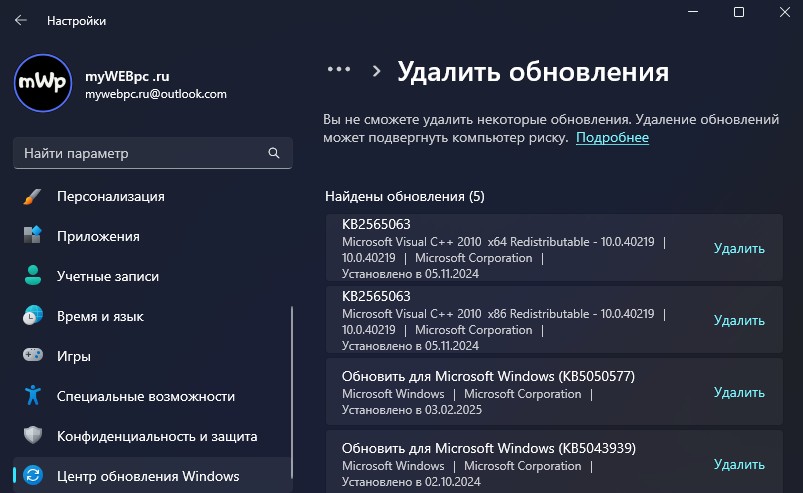803x493 pixels.
Task: Expand the breadcrumb three-dots menu
Action: pyautogui.click(x=339, y=69)
